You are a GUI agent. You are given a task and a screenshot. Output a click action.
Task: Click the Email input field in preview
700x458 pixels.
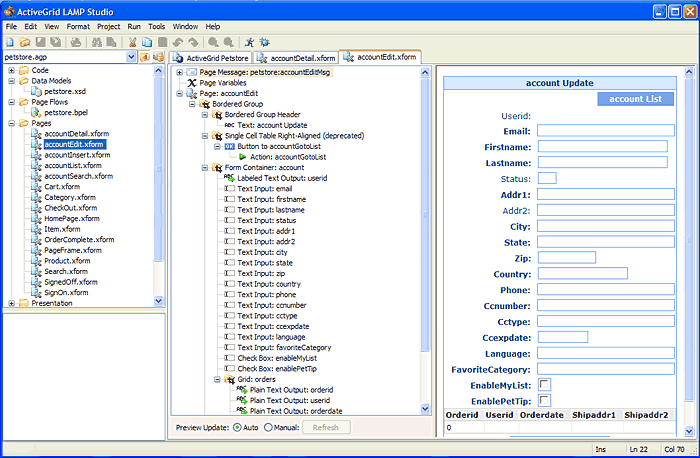pos(605,130)
